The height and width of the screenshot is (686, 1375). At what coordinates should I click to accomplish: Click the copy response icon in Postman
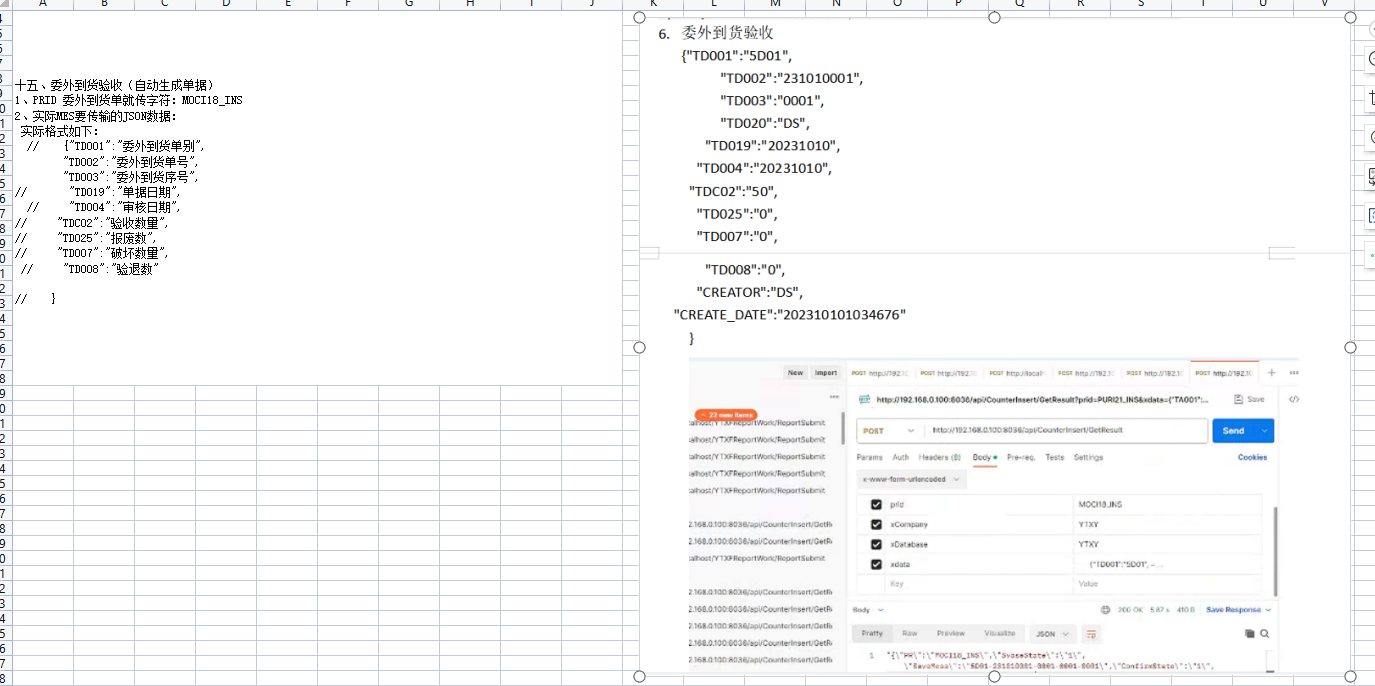click(1249, 633)
